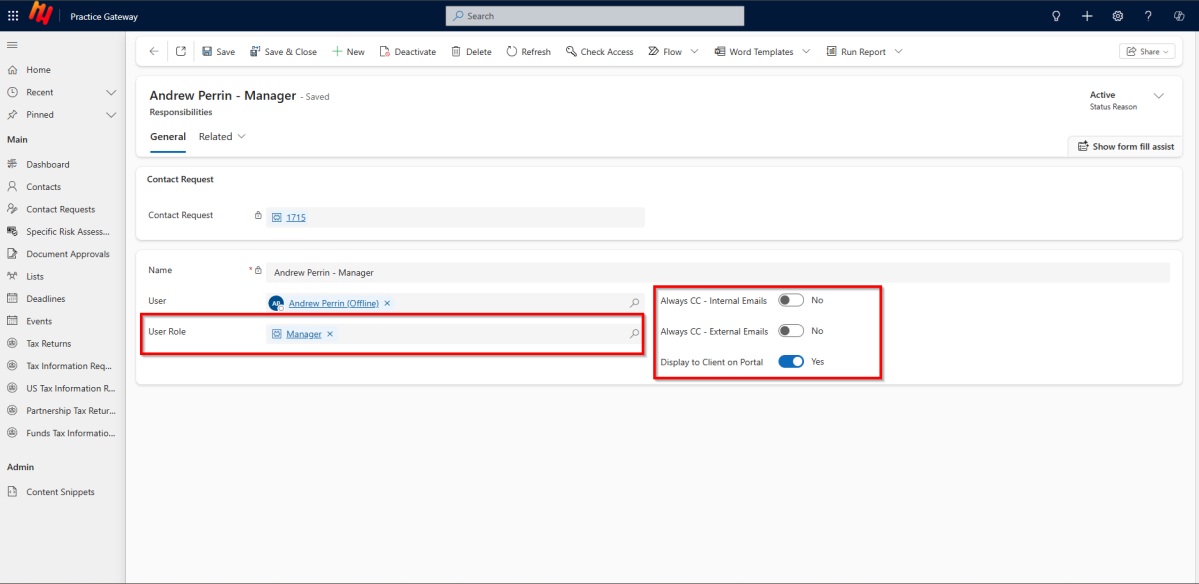The height and width of the screenshot is (584, 1199).
Task: Click Run Report in toolbar
Action: pyautogui.click(x=856, y=51)
